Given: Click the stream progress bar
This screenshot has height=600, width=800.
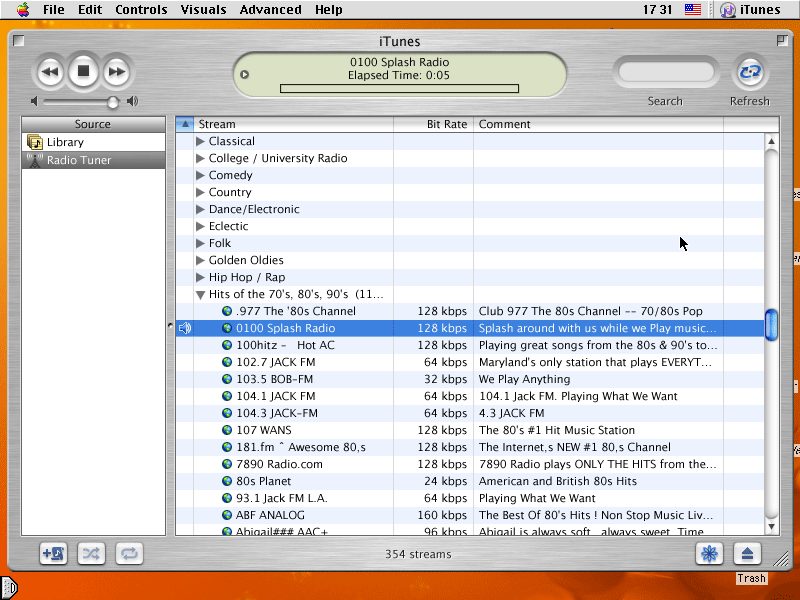Looking at the screenshot, I should click(399, 89).
